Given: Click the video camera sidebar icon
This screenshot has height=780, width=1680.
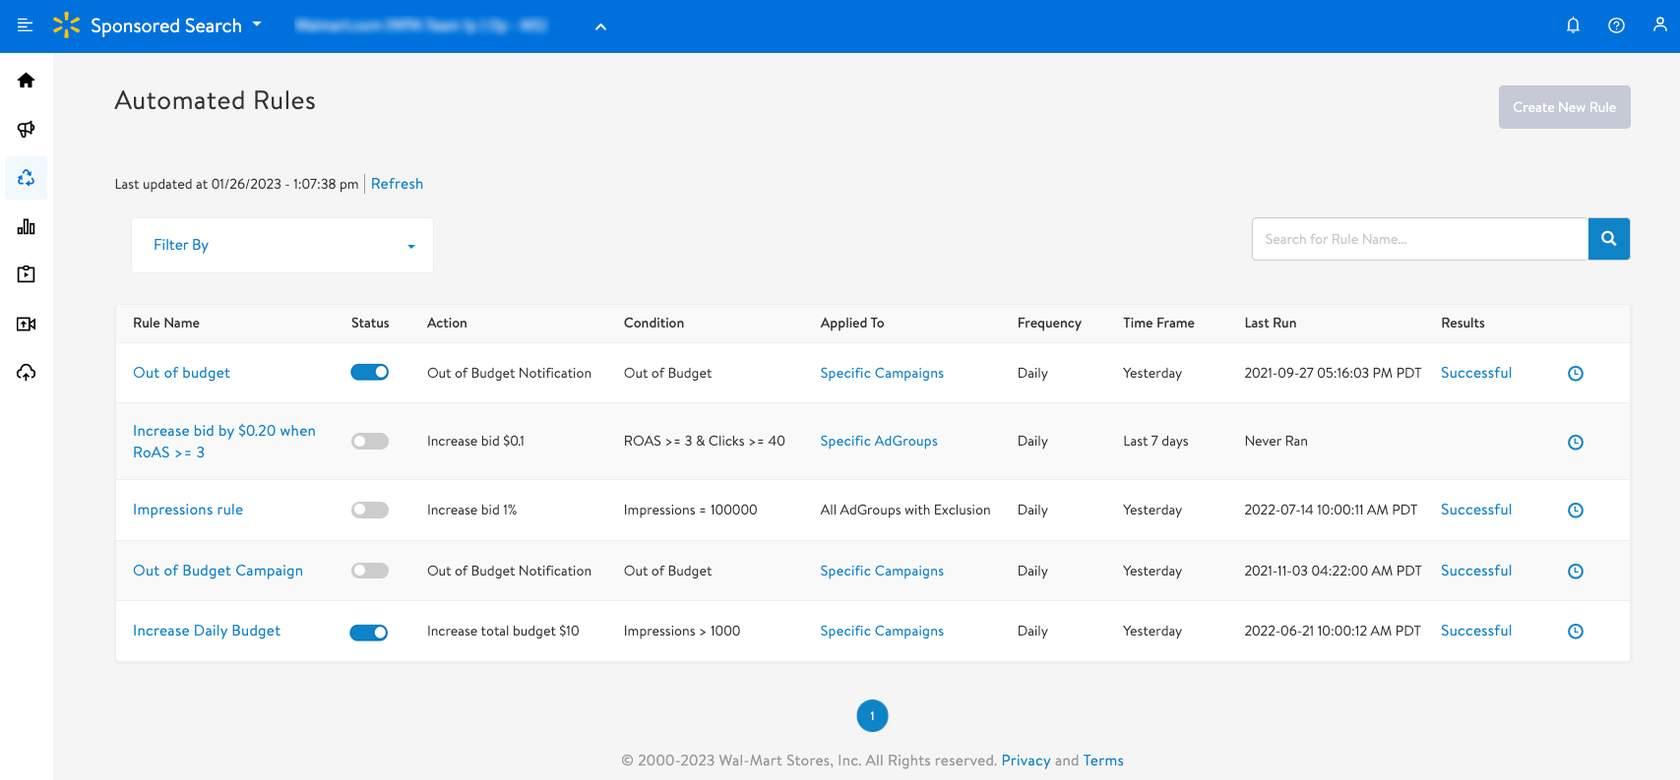Looking at the screenshot, I should click(x=26, y=324).
